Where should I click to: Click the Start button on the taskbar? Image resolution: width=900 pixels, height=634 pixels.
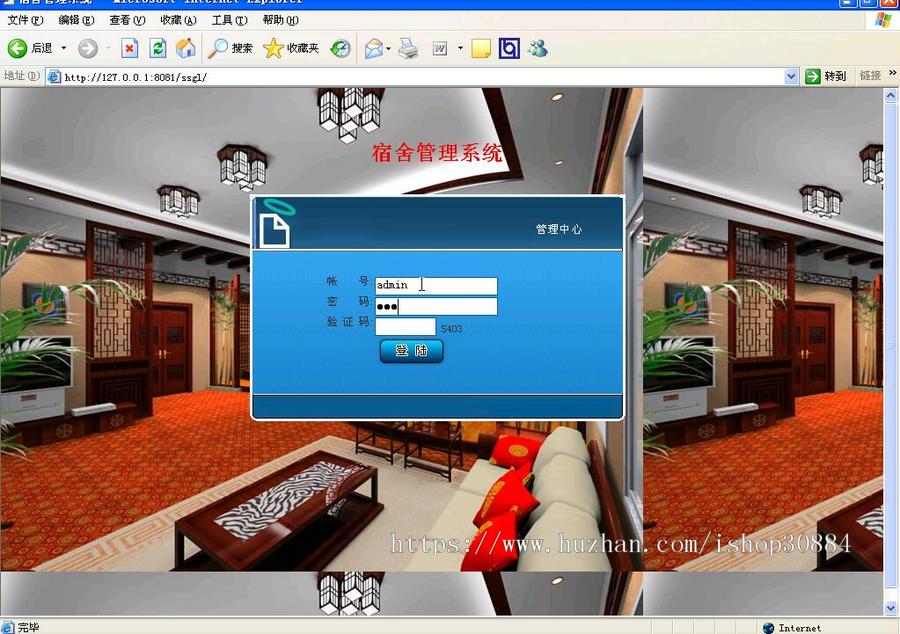[x=10, y=627]
